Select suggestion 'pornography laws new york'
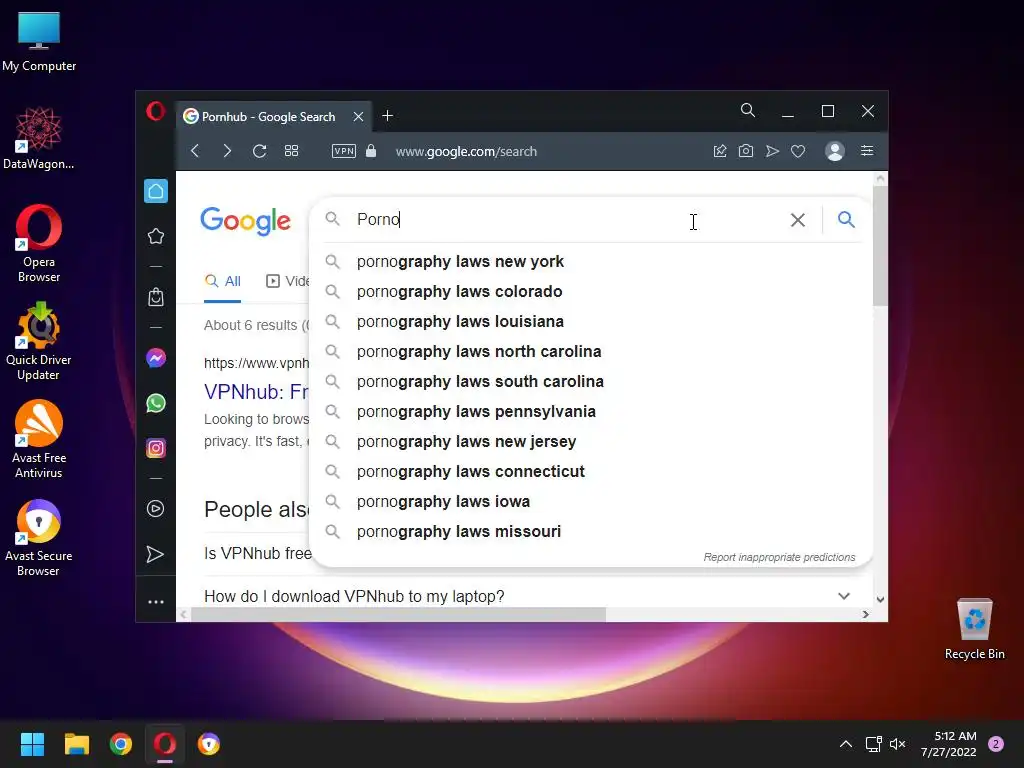 click(x=591, y=262)
